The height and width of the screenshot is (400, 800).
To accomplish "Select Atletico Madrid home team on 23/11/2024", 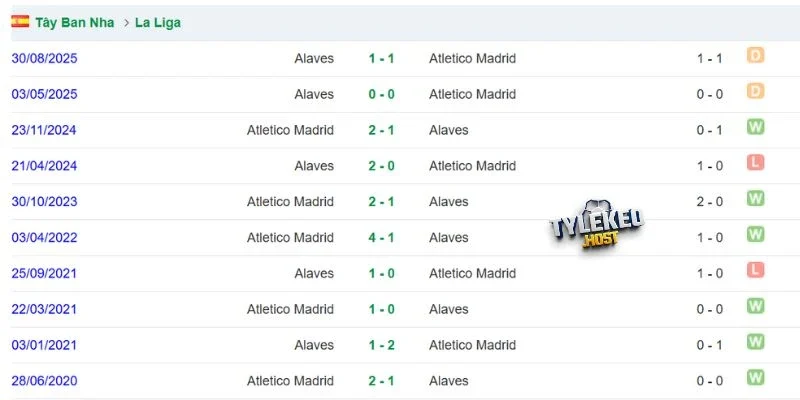I will [290, 130].
